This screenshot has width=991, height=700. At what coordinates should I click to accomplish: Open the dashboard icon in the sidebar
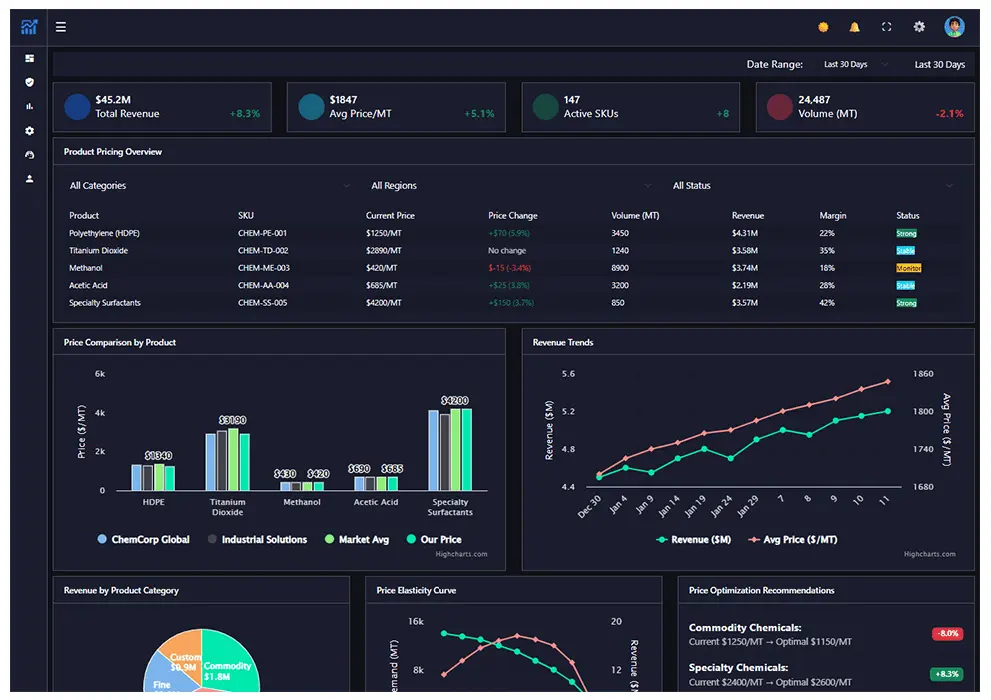point(28,58)
